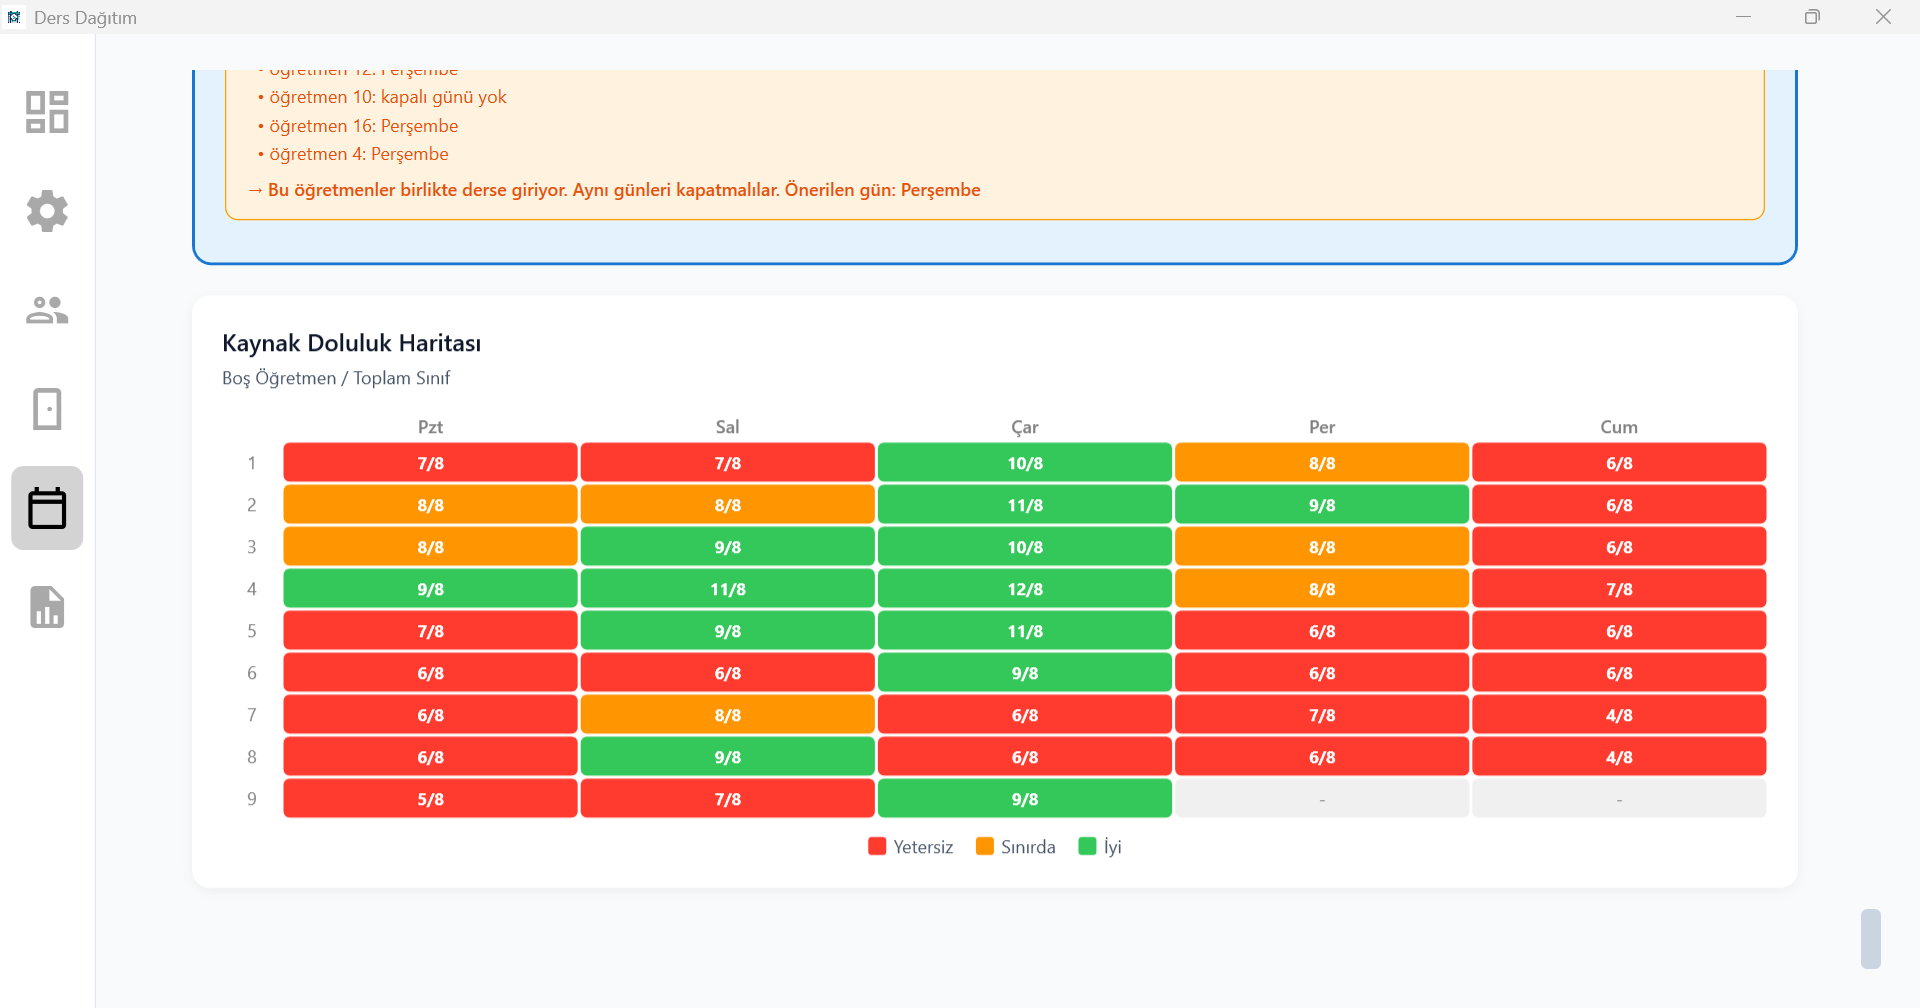Click Monday period 9 cell 5/8
The width and height of the screenshot is (1920, 1008).
[430, 799]
